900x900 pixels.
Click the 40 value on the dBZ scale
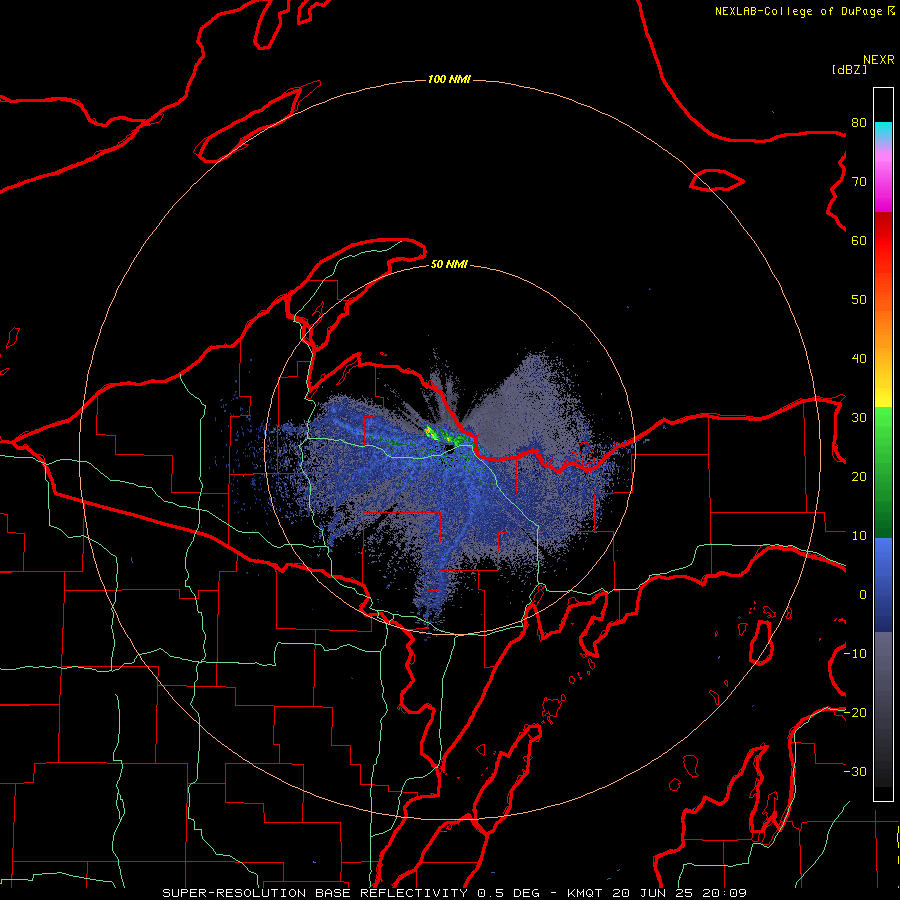(x=859, y=359)
